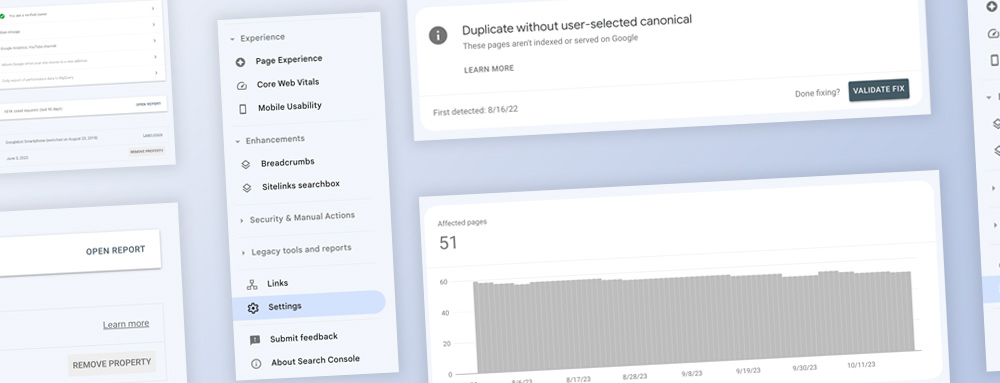
Task: Click the Submit feedback icon
Action: 255,340
